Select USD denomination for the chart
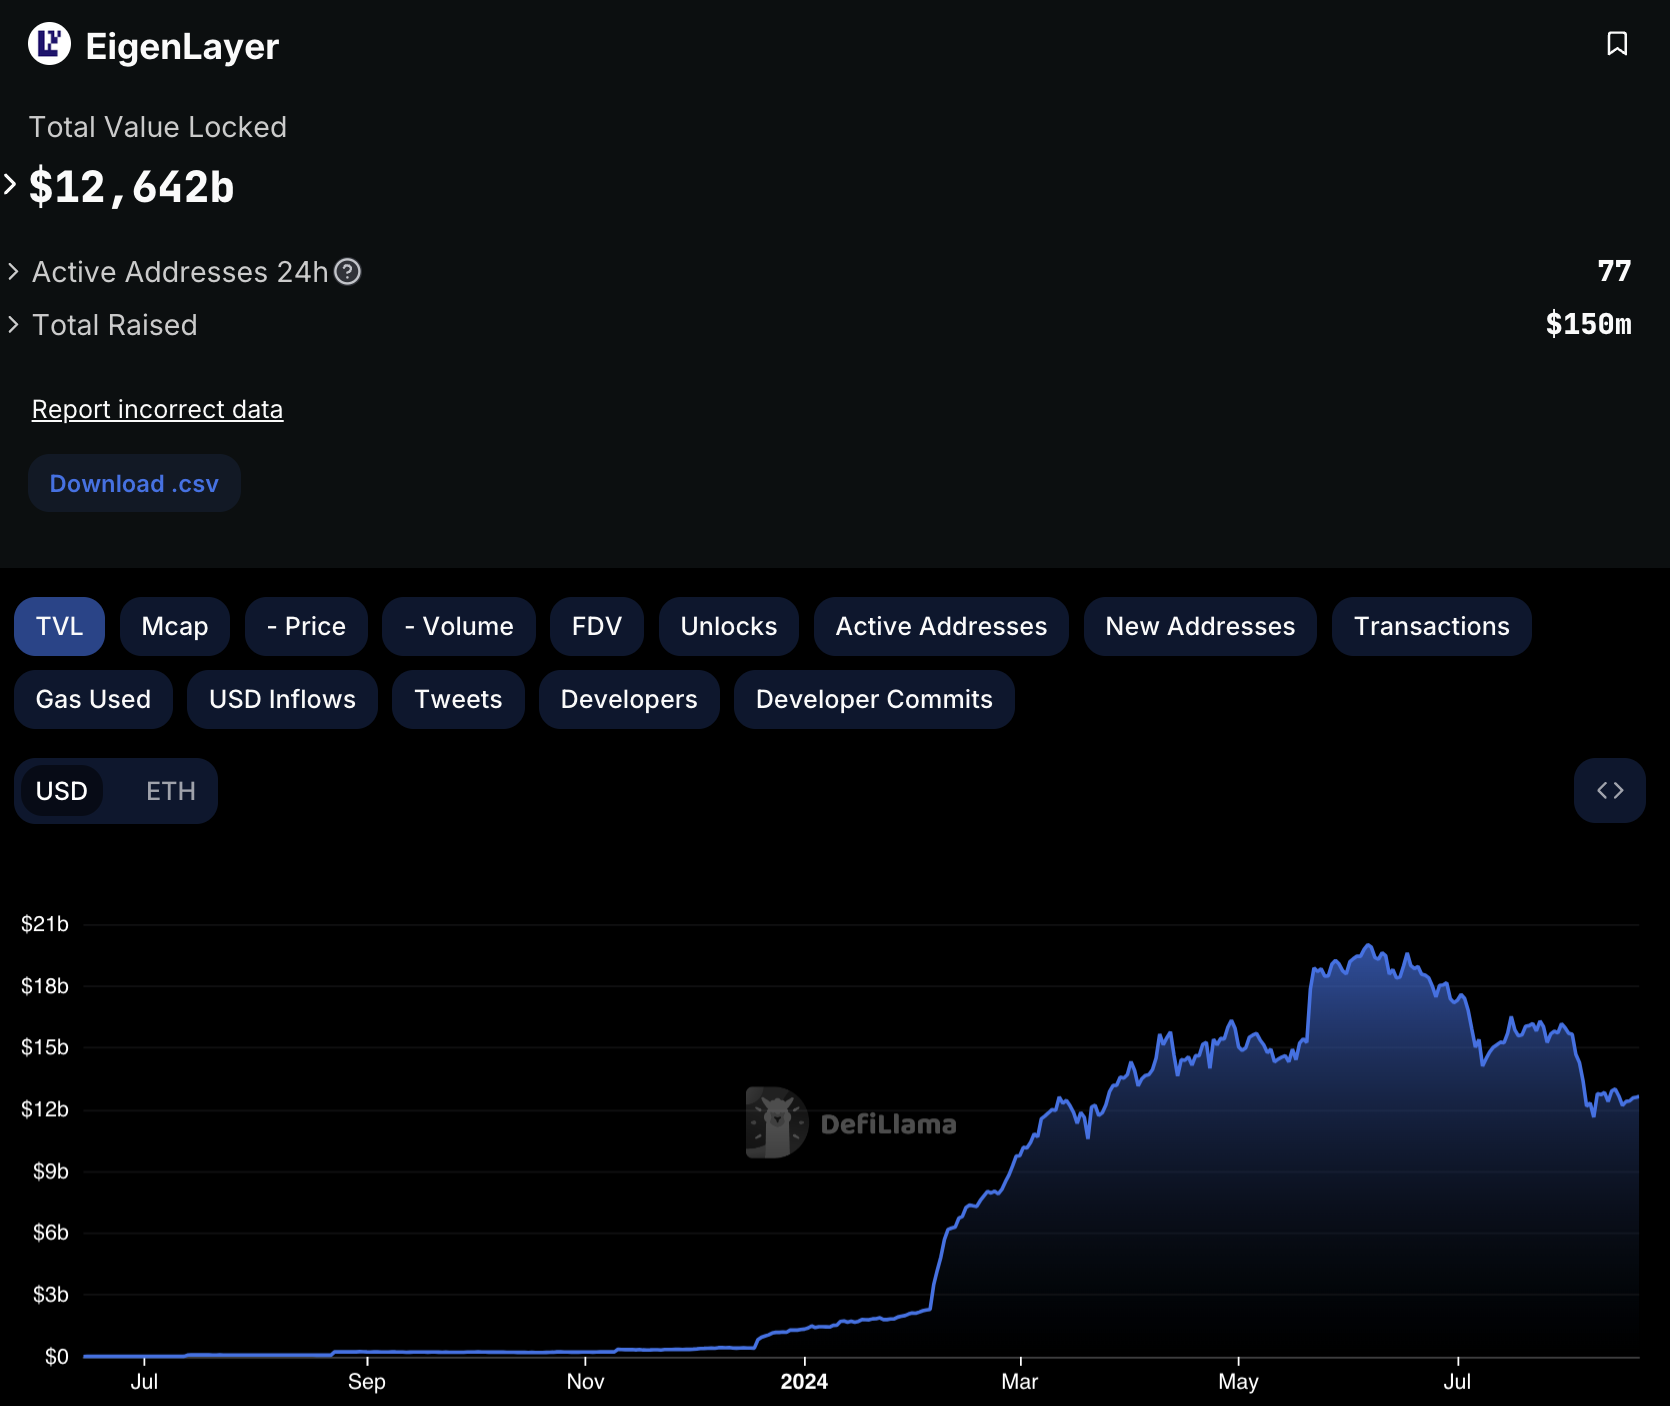This screenshot has width=1670, height=1406. coord(62,791)
